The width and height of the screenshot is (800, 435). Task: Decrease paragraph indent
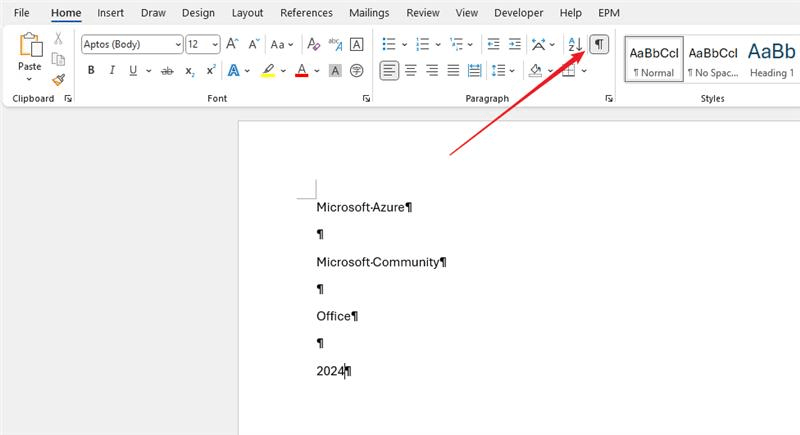[493, 44]
